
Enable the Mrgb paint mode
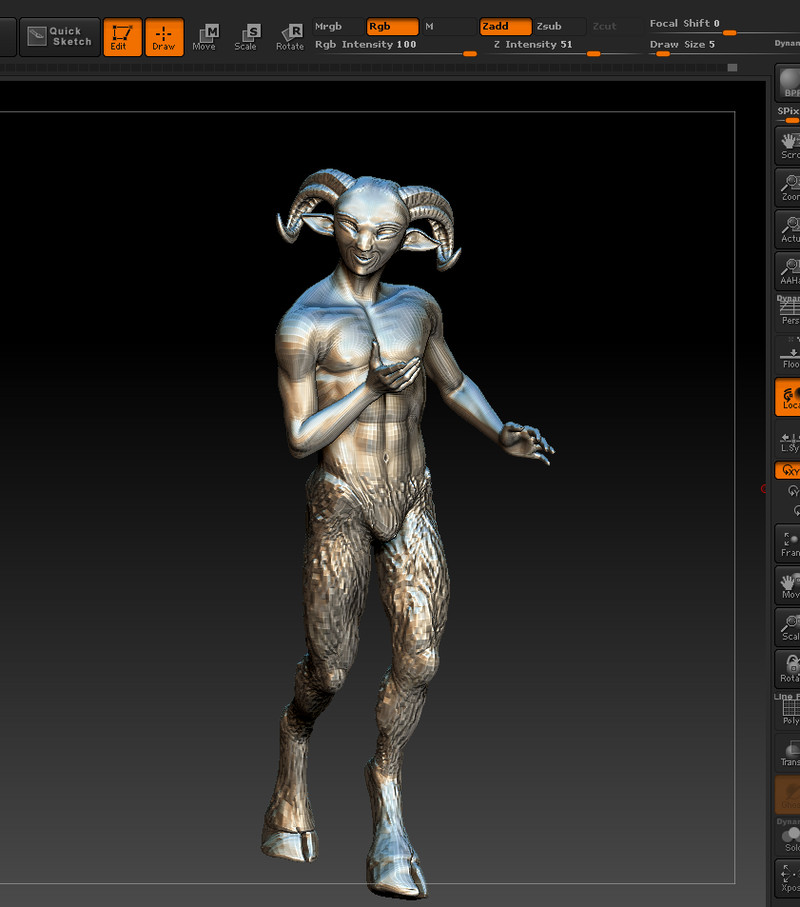point(338,27)
